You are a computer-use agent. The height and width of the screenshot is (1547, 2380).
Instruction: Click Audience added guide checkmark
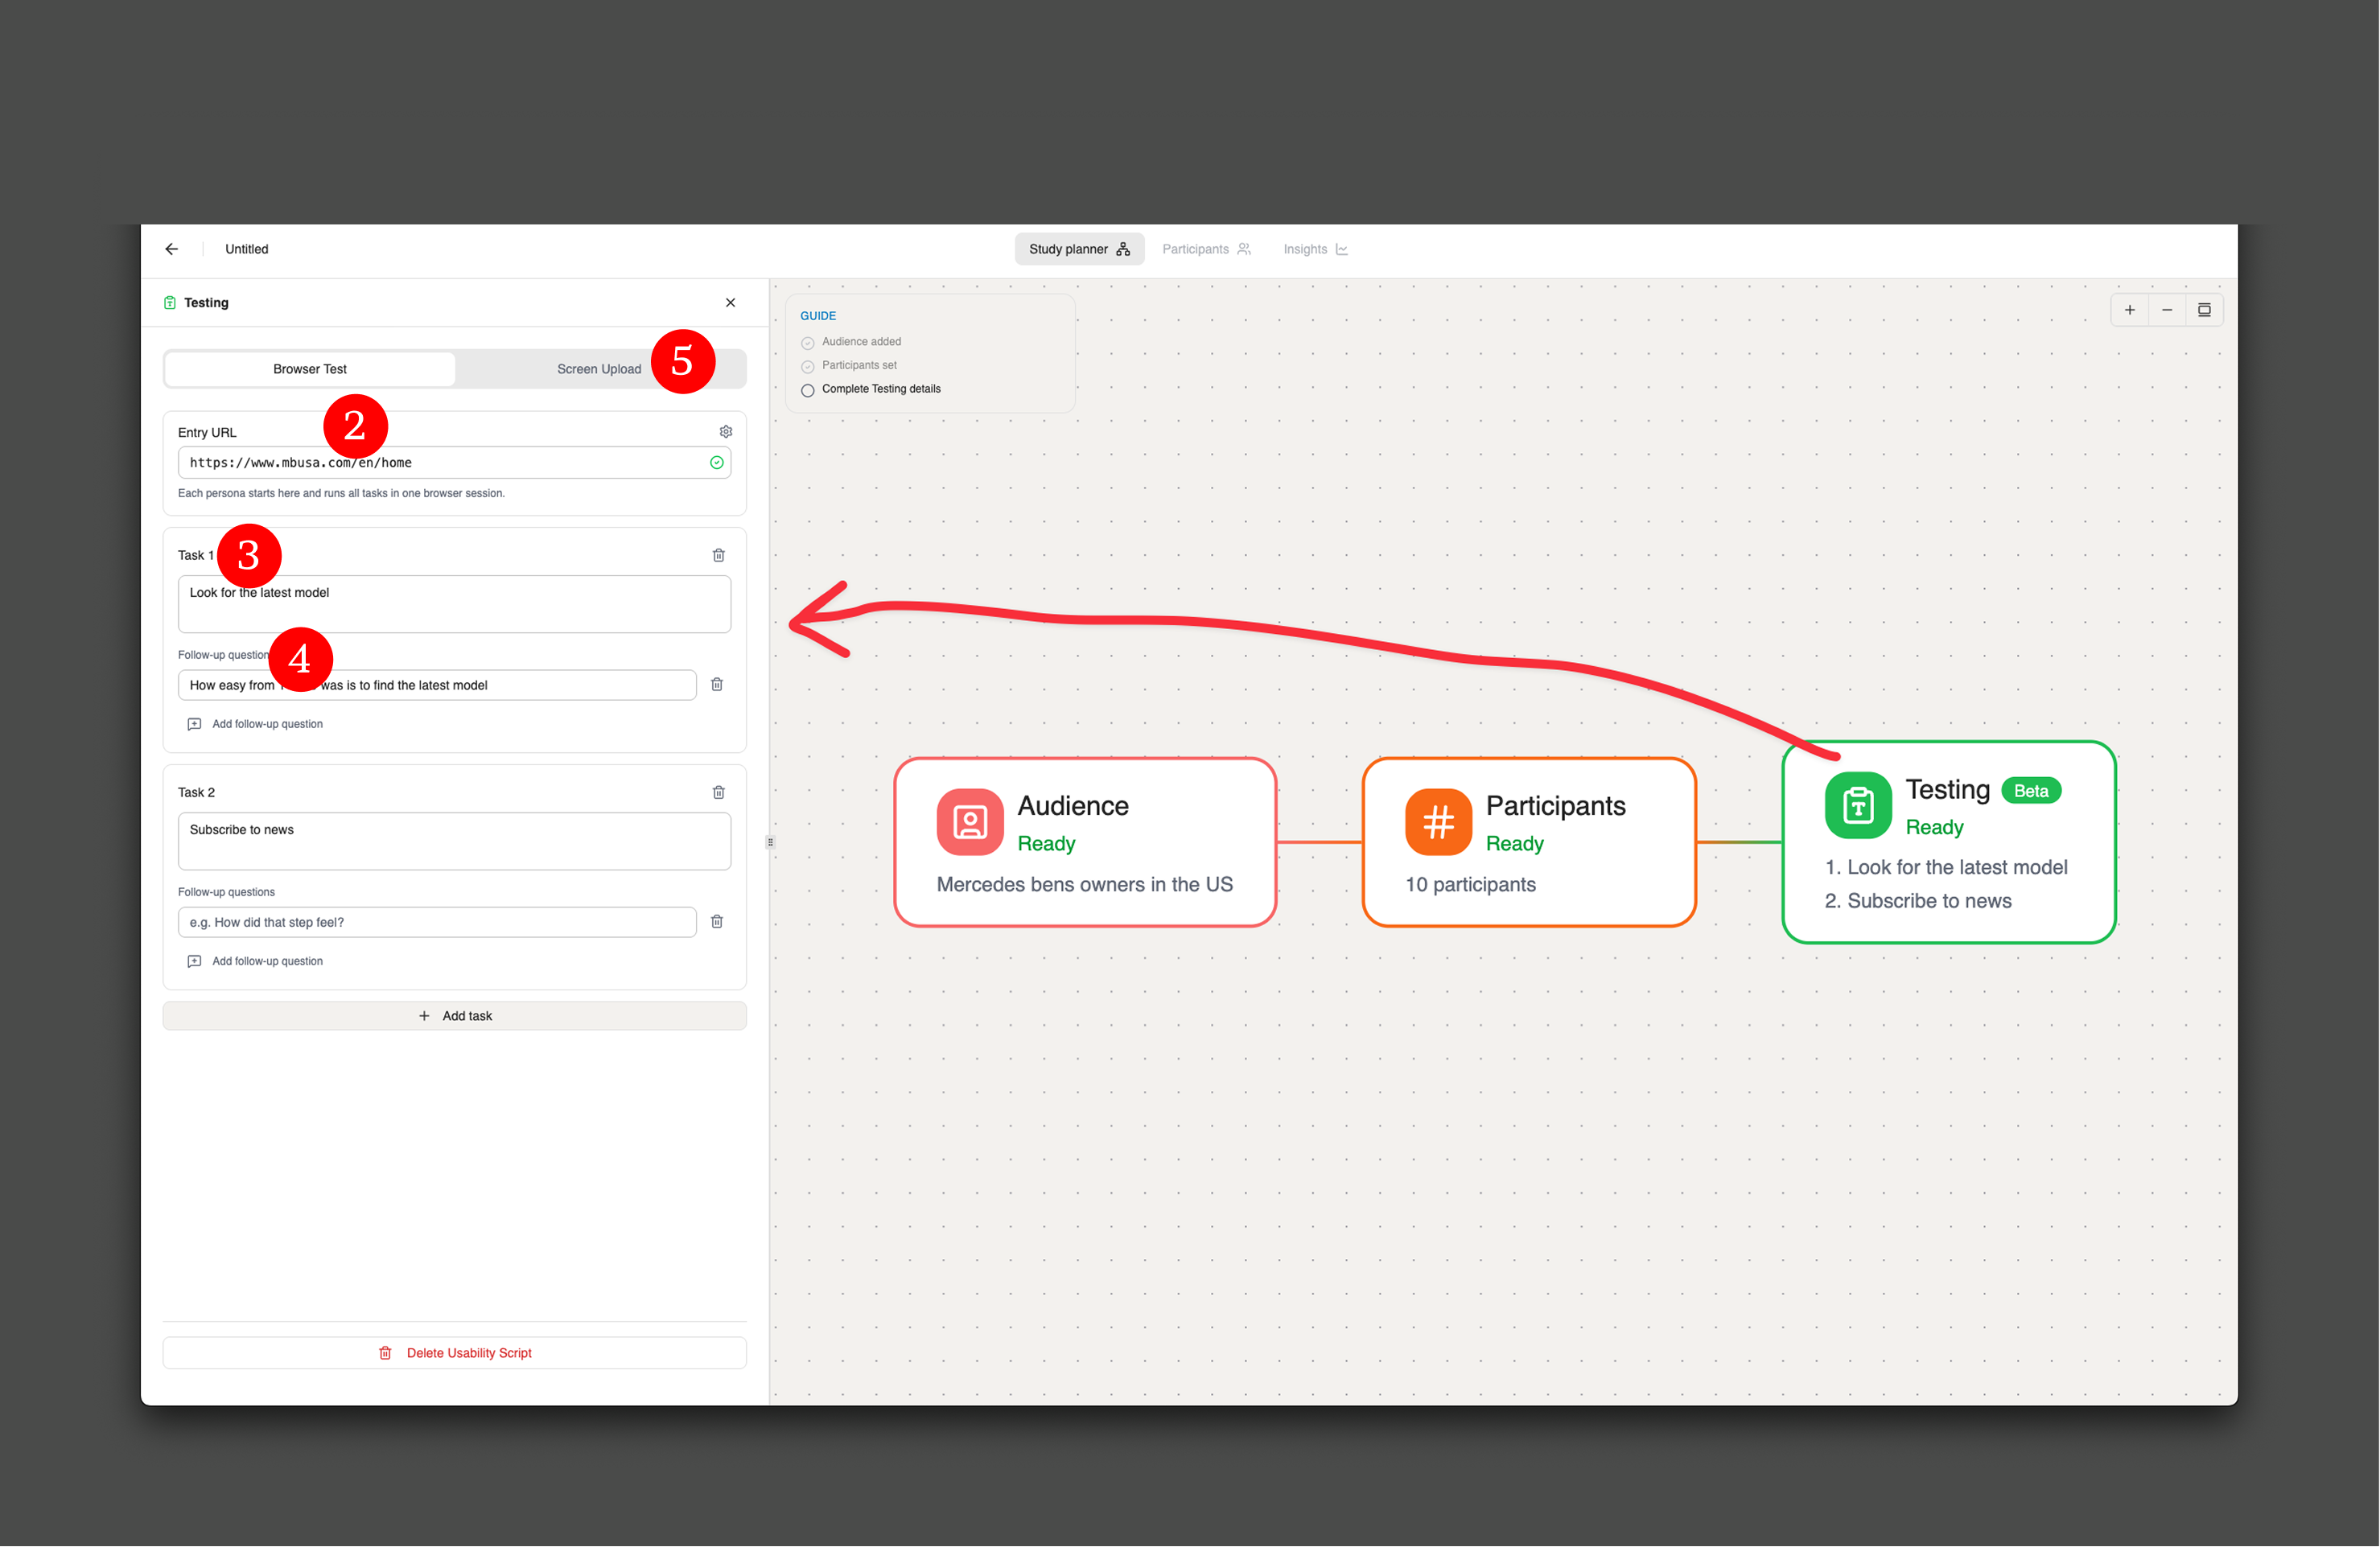(x=807, y=343)
